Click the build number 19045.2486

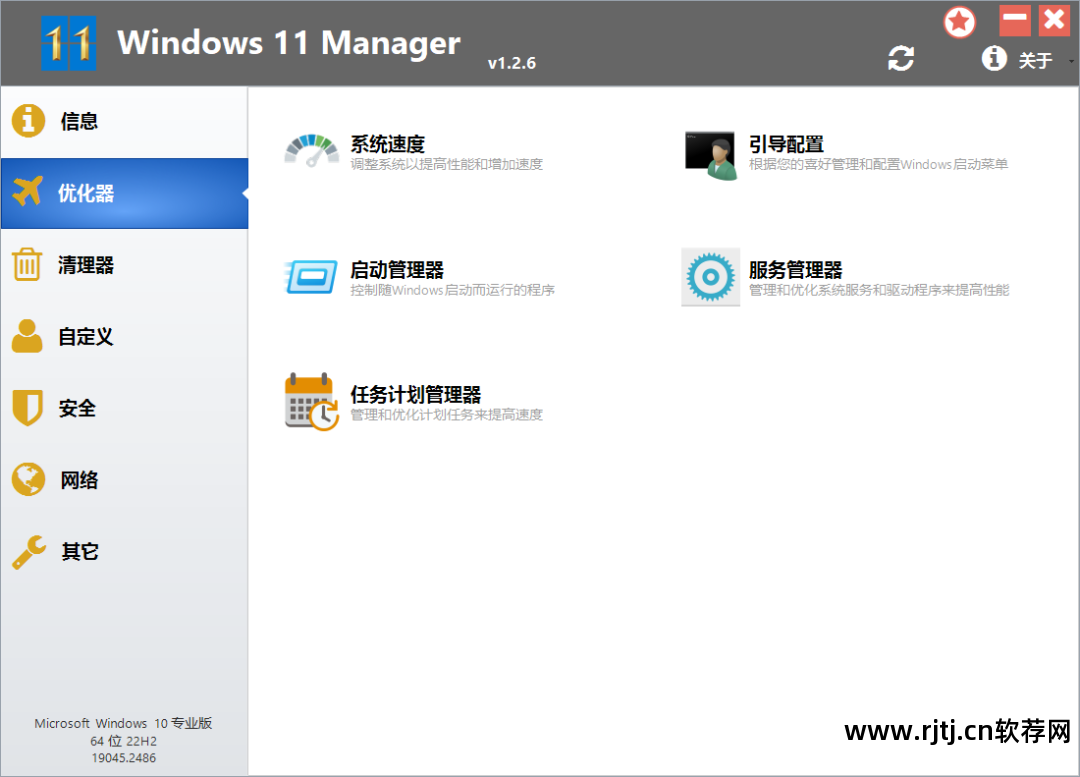coord(124,758)
